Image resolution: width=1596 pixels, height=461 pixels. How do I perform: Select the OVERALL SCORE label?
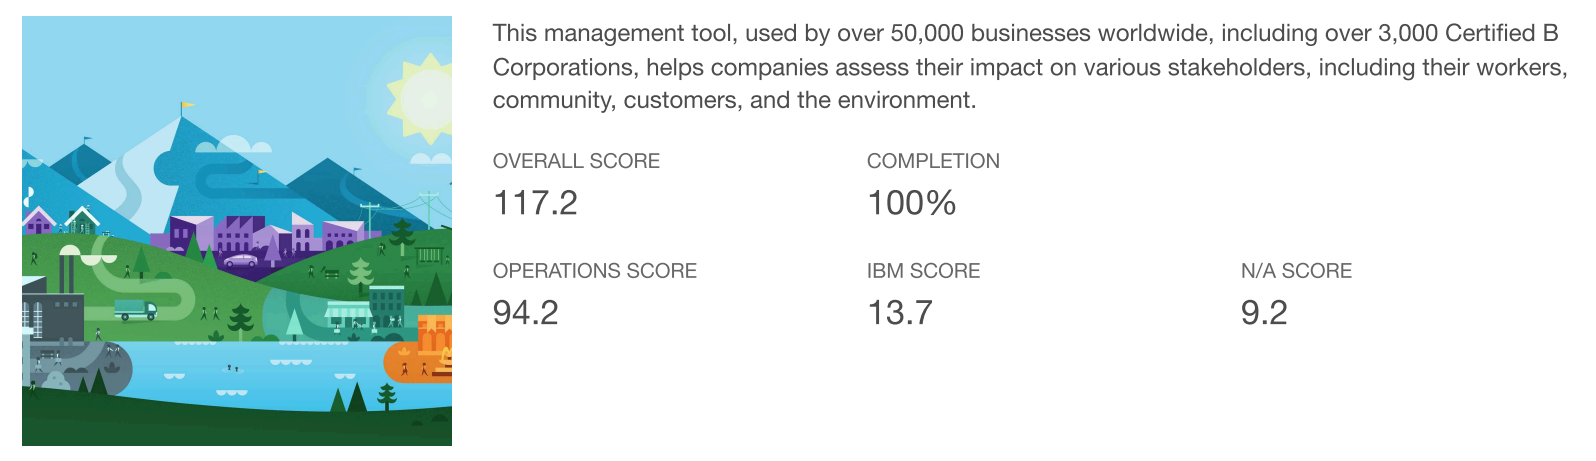coord(576,161)
